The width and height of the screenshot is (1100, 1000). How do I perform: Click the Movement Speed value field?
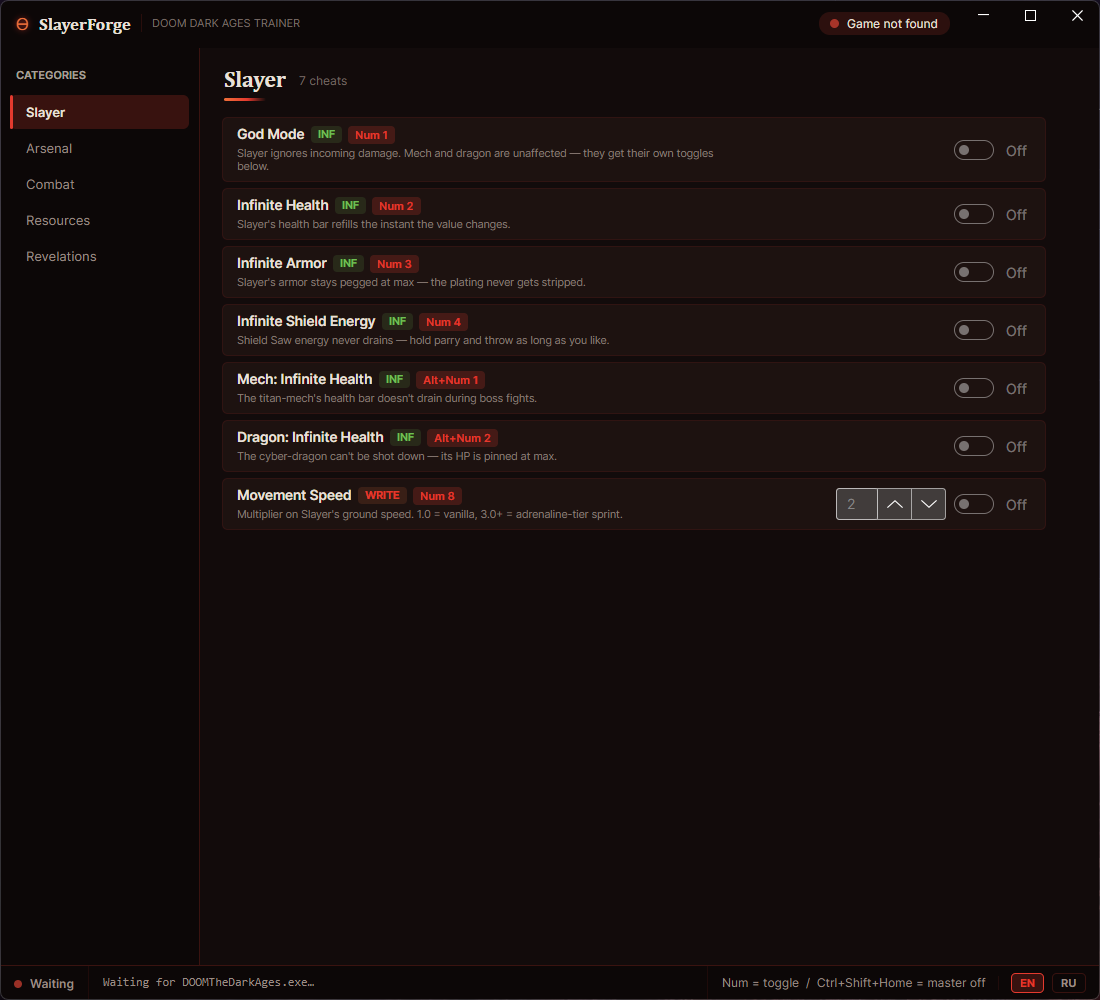tap(857, 504)
